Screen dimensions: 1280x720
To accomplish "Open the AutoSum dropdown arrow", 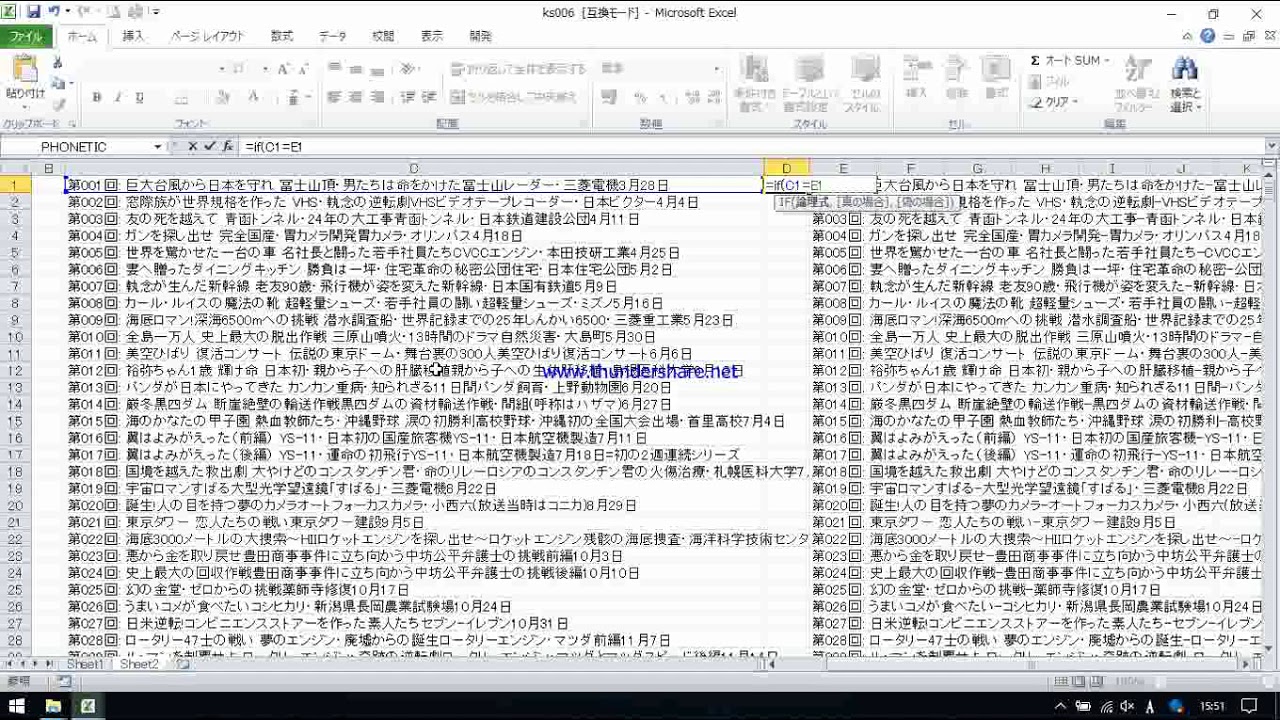I will point(1108,61).
